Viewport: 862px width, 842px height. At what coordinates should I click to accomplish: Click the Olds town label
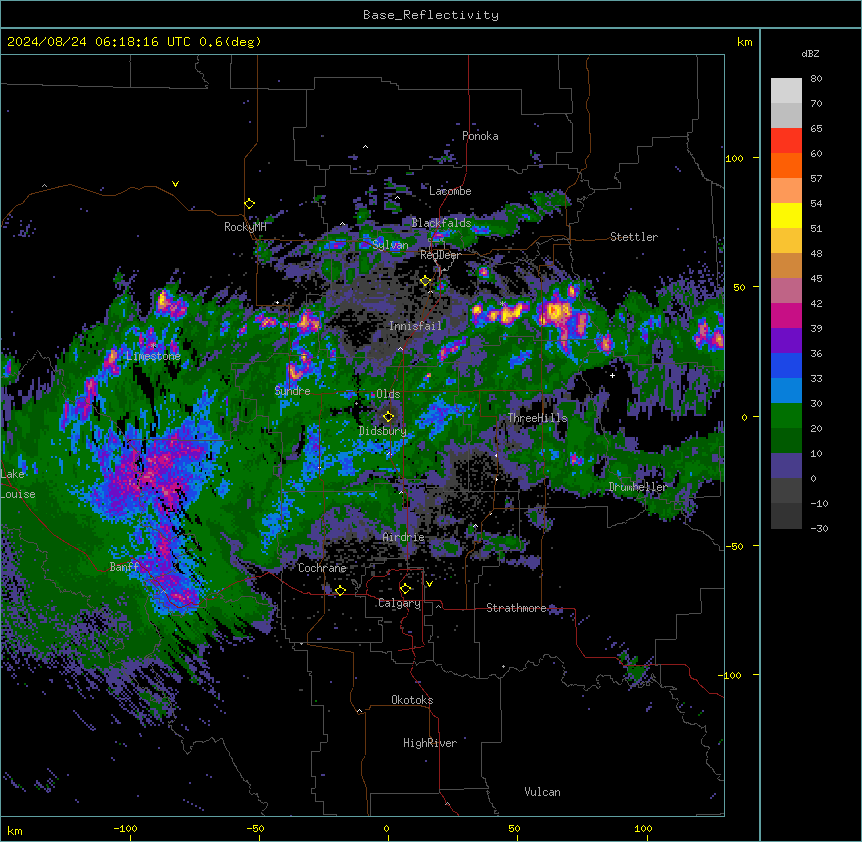[388, 394]
